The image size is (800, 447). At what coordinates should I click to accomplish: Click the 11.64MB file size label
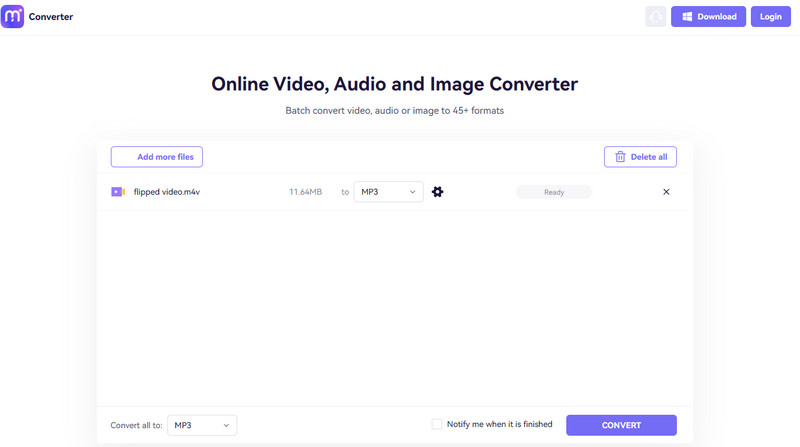point(305,192)
